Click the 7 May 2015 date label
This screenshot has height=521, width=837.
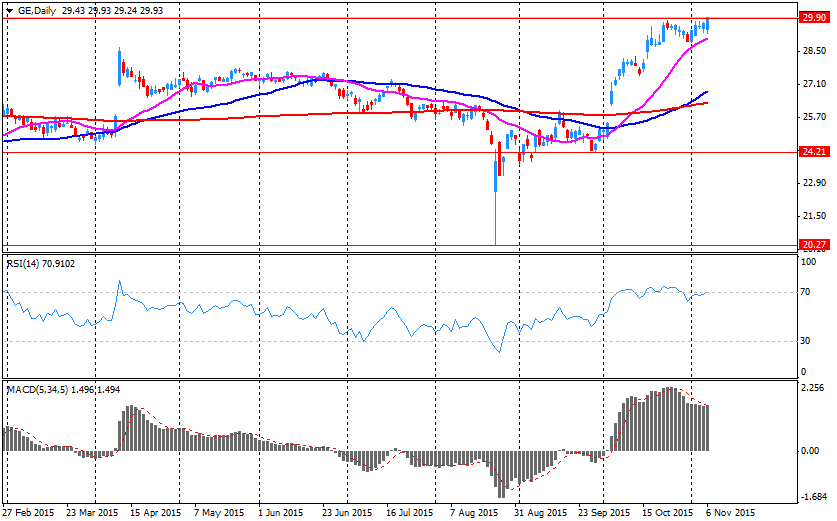[x=219, y=513]
